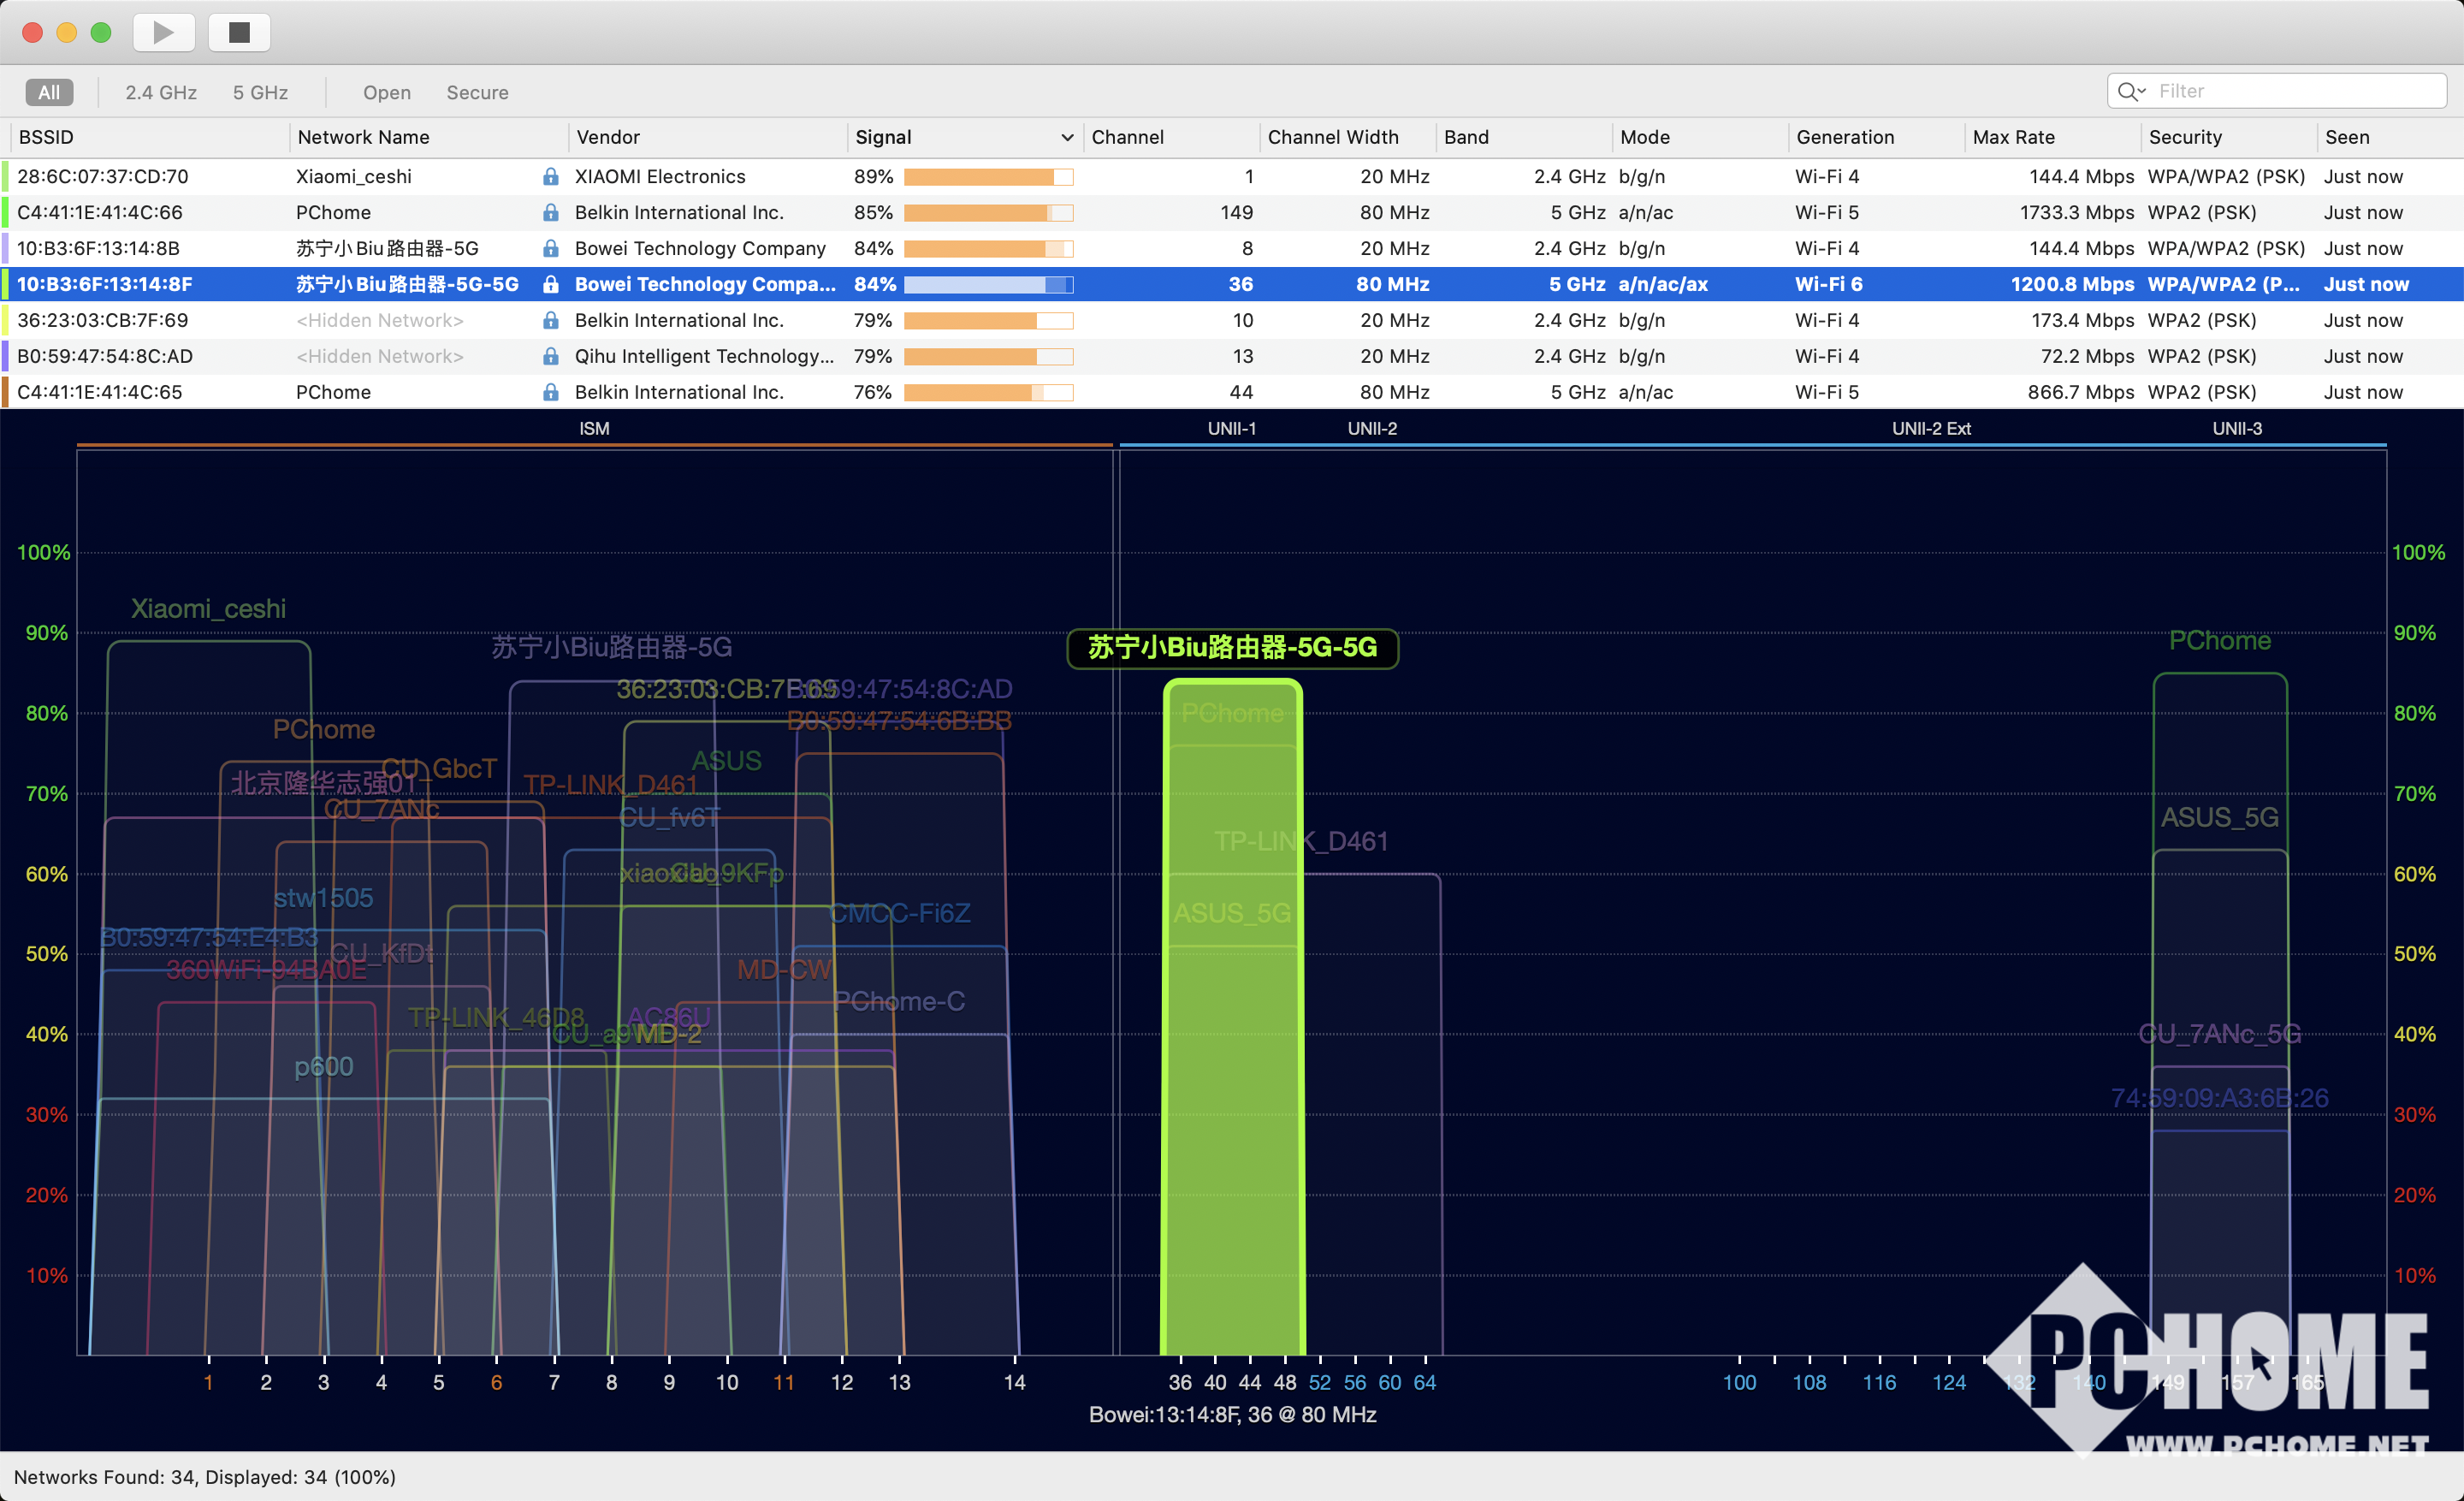Click color marker beside 28:6C:07:37:CD:70
2464x1501 pixels.
(5, 176)
